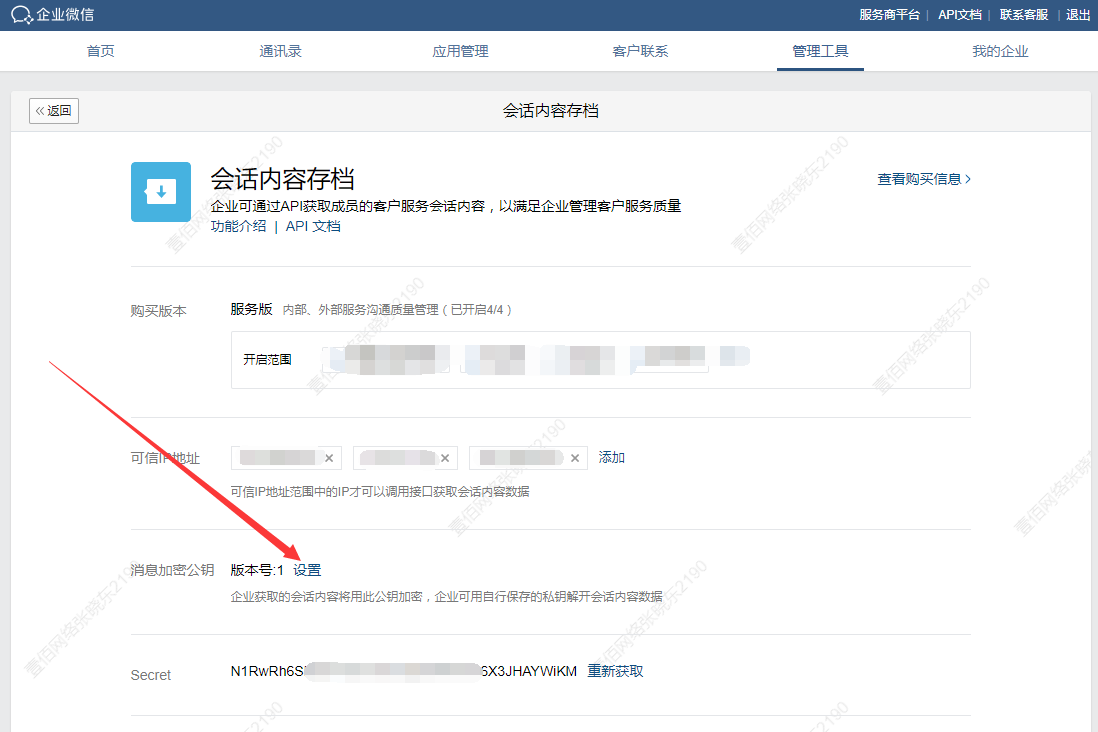Switch to the 我的企业 tab
The image size is (1098, 732).
pyautogui.click(x=1000, y=51)
